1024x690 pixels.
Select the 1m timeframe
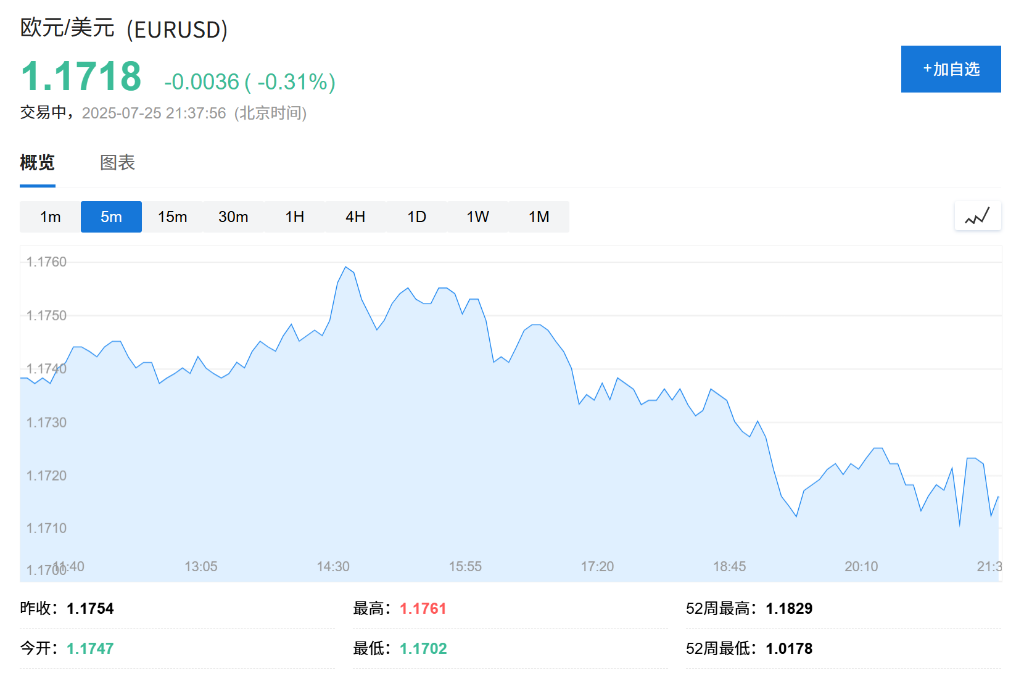50,216
